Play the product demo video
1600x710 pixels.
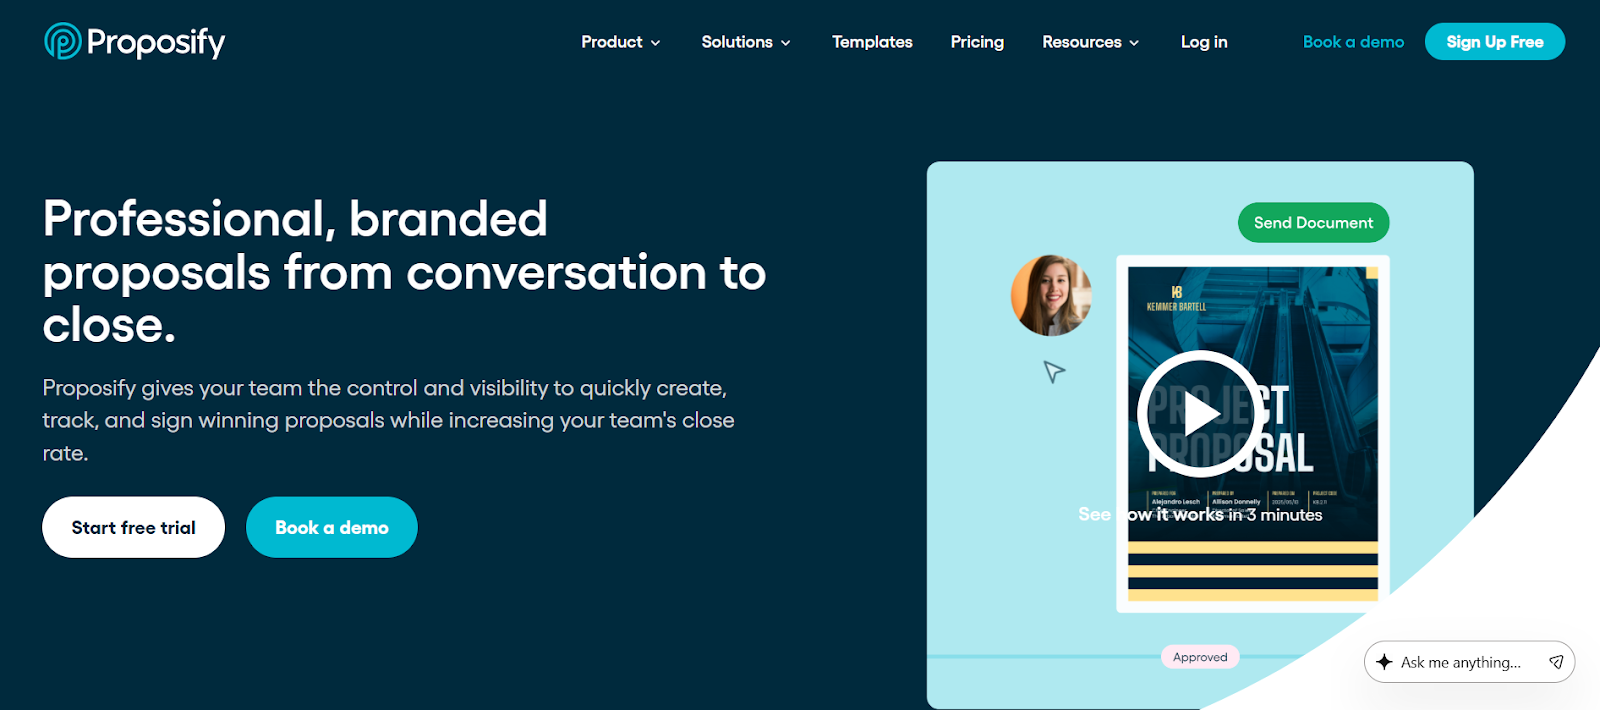[1199, 413]
